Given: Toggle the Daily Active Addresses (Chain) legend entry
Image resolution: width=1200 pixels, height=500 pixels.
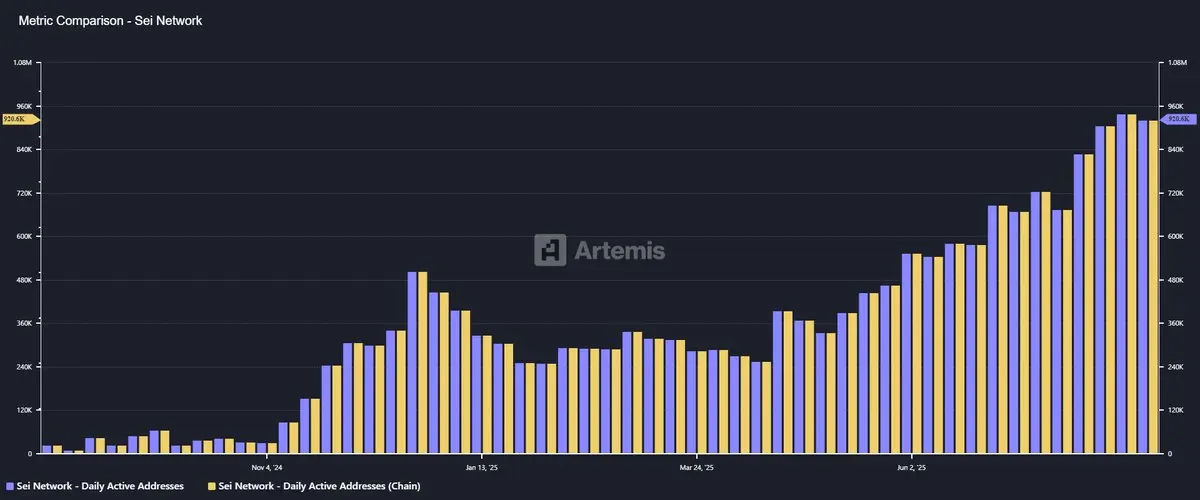Looking at the screenshot, I should pyautogui.click(x=314, y=486).
